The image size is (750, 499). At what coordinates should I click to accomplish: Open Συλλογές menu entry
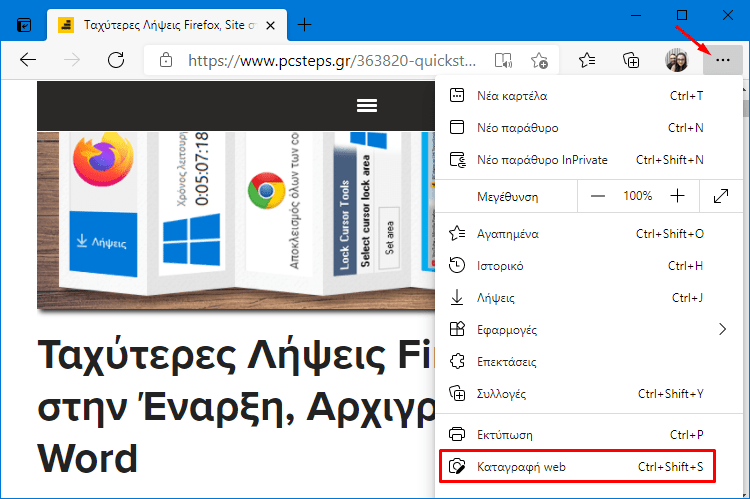click(588, 394)
